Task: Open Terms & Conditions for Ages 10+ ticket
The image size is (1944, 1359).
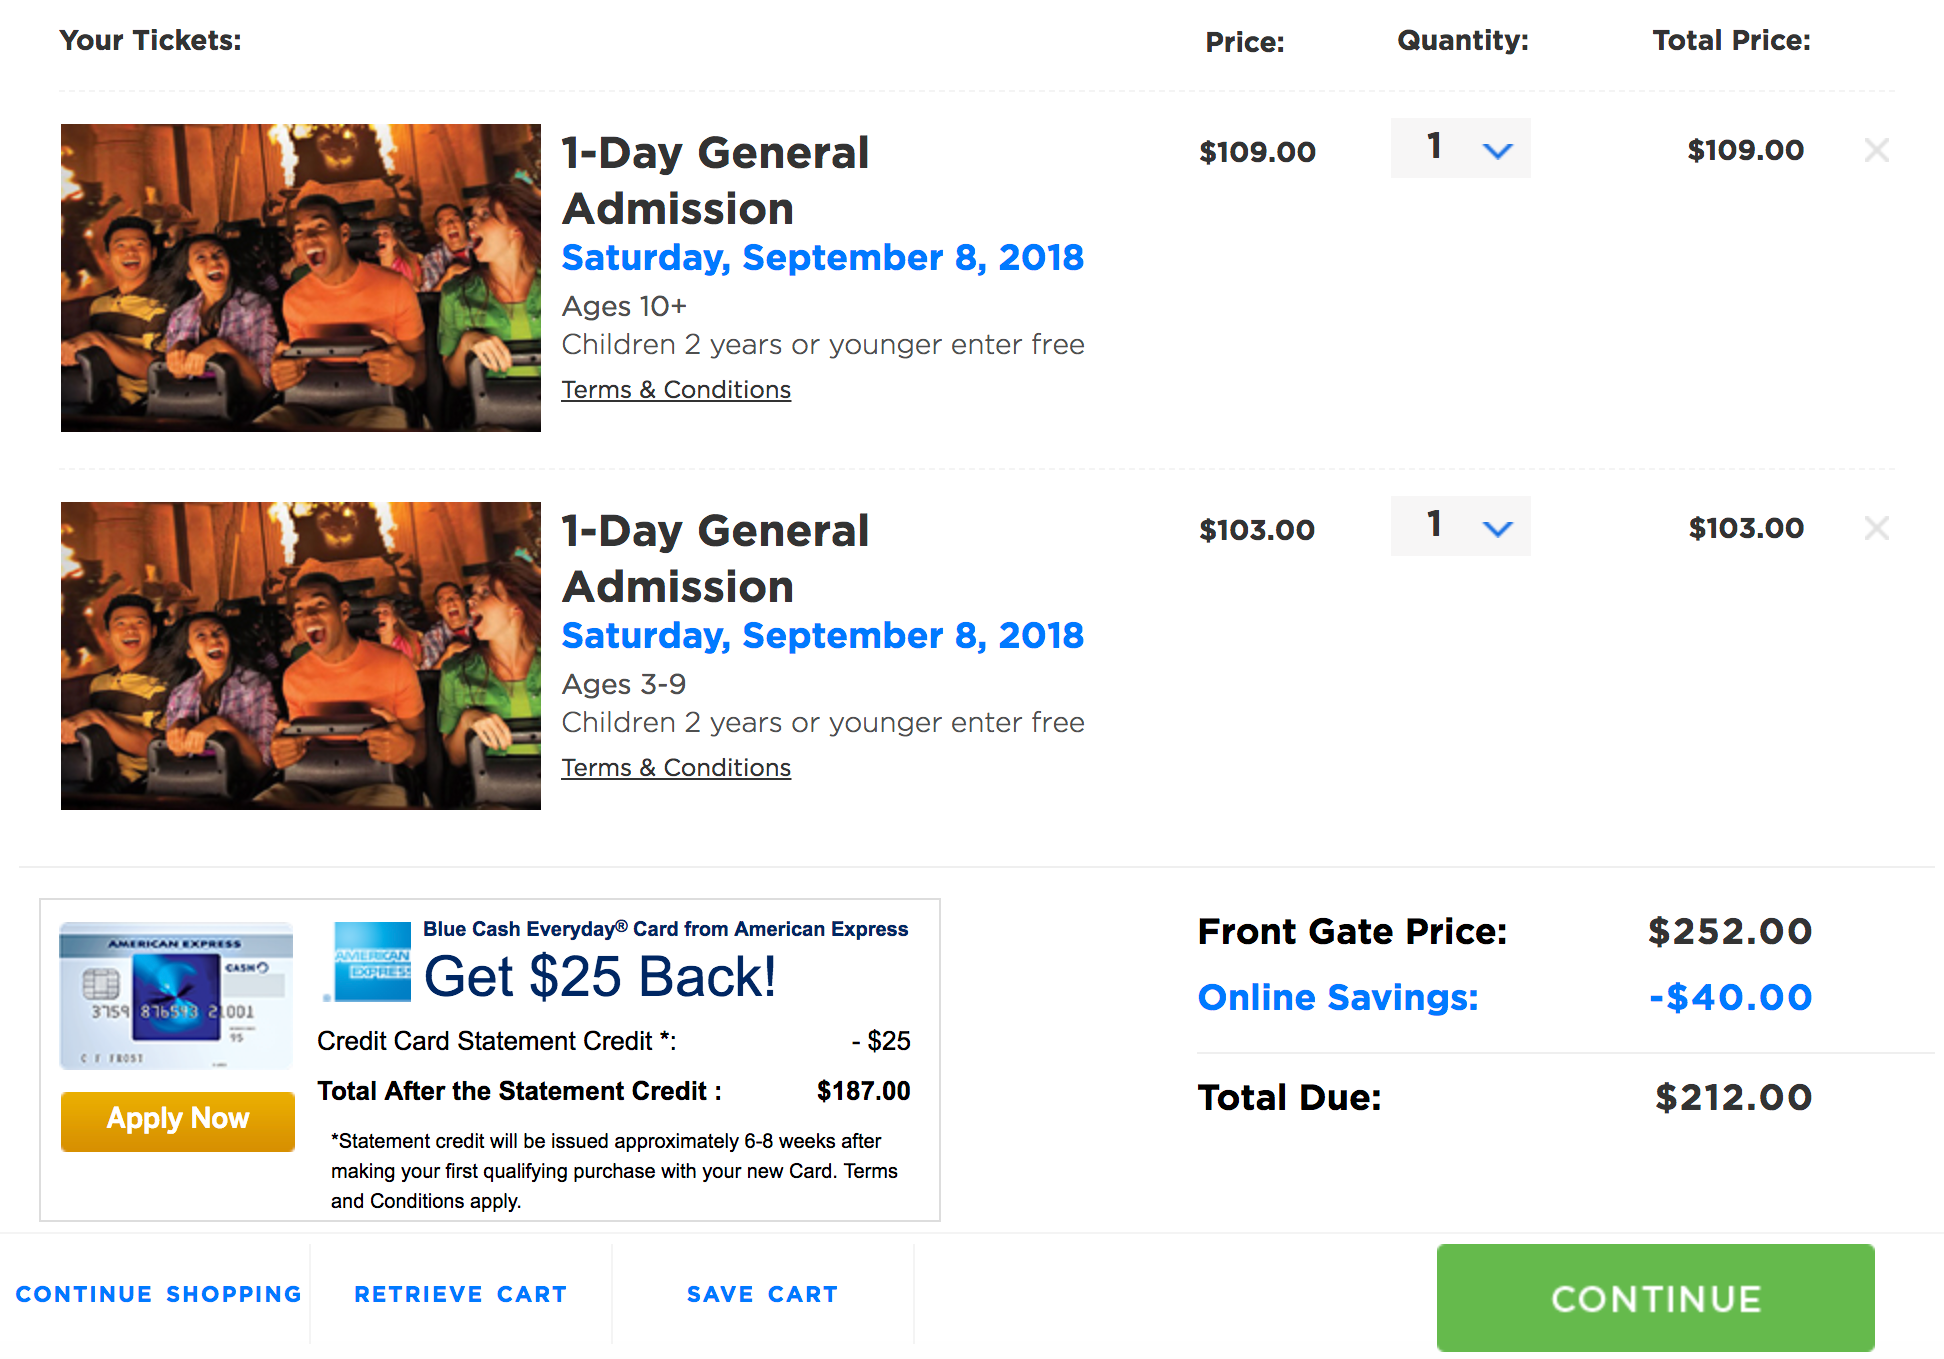Action: click(x=676, y=390)
